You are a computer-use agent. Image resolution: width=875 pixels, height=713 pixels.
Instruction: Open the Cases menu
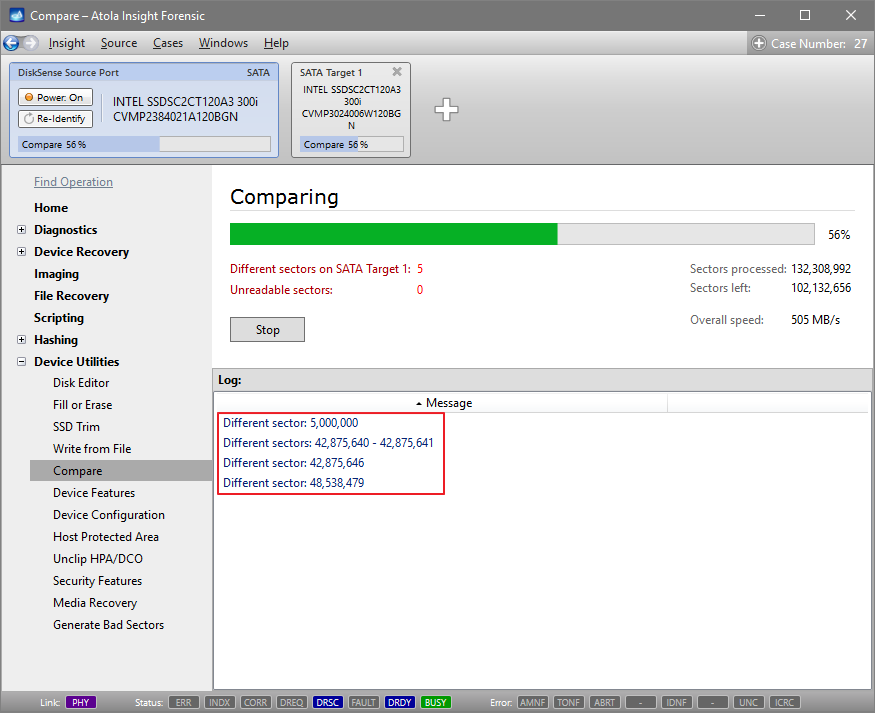tap(168, 43)
